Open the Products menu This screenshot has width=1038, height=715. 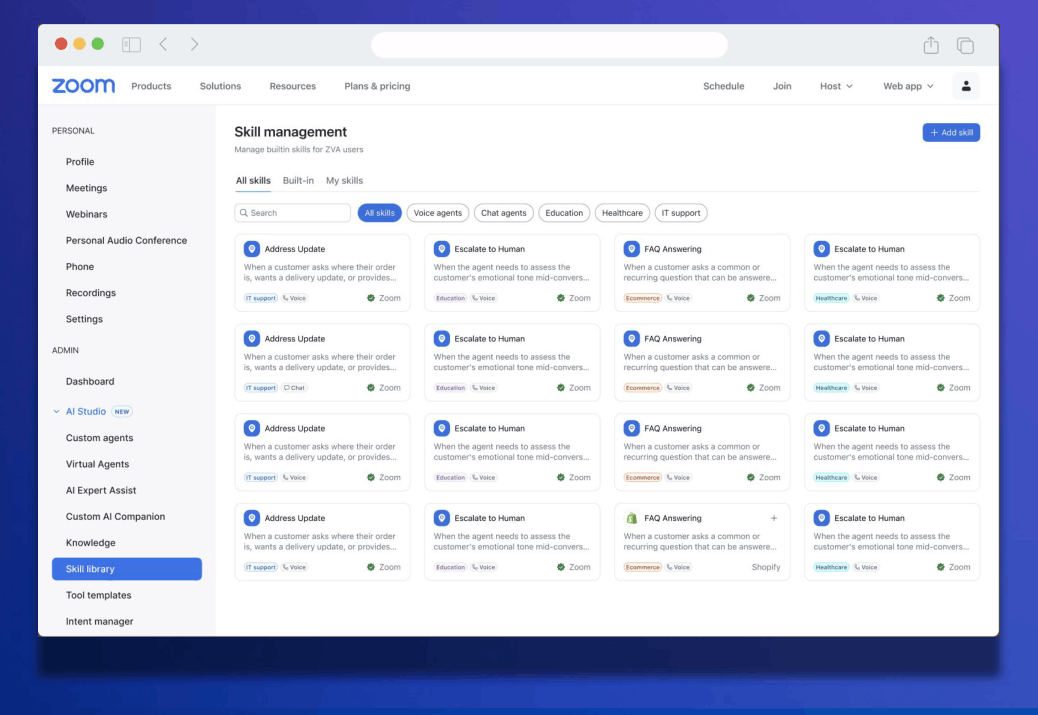[151, 86]
